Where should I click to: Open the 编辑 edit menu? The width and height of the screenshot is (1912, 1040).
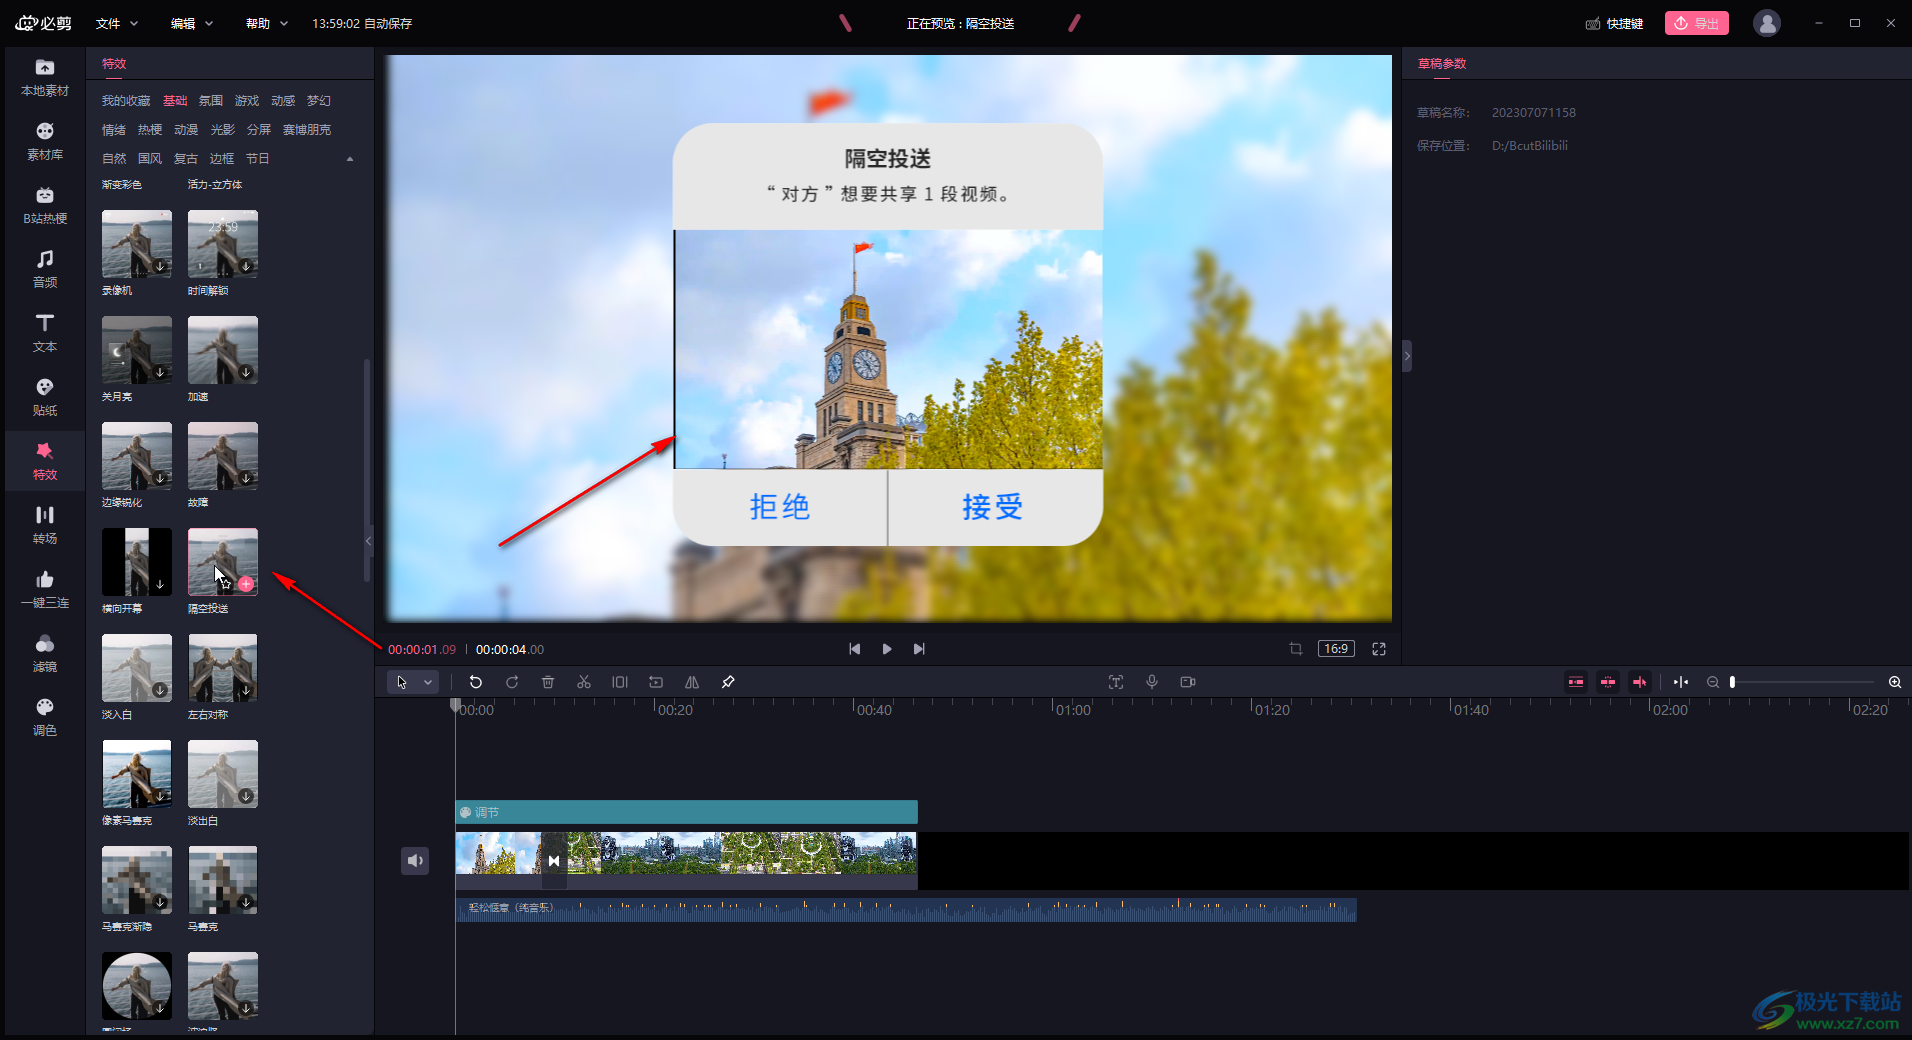coord(192,23)
